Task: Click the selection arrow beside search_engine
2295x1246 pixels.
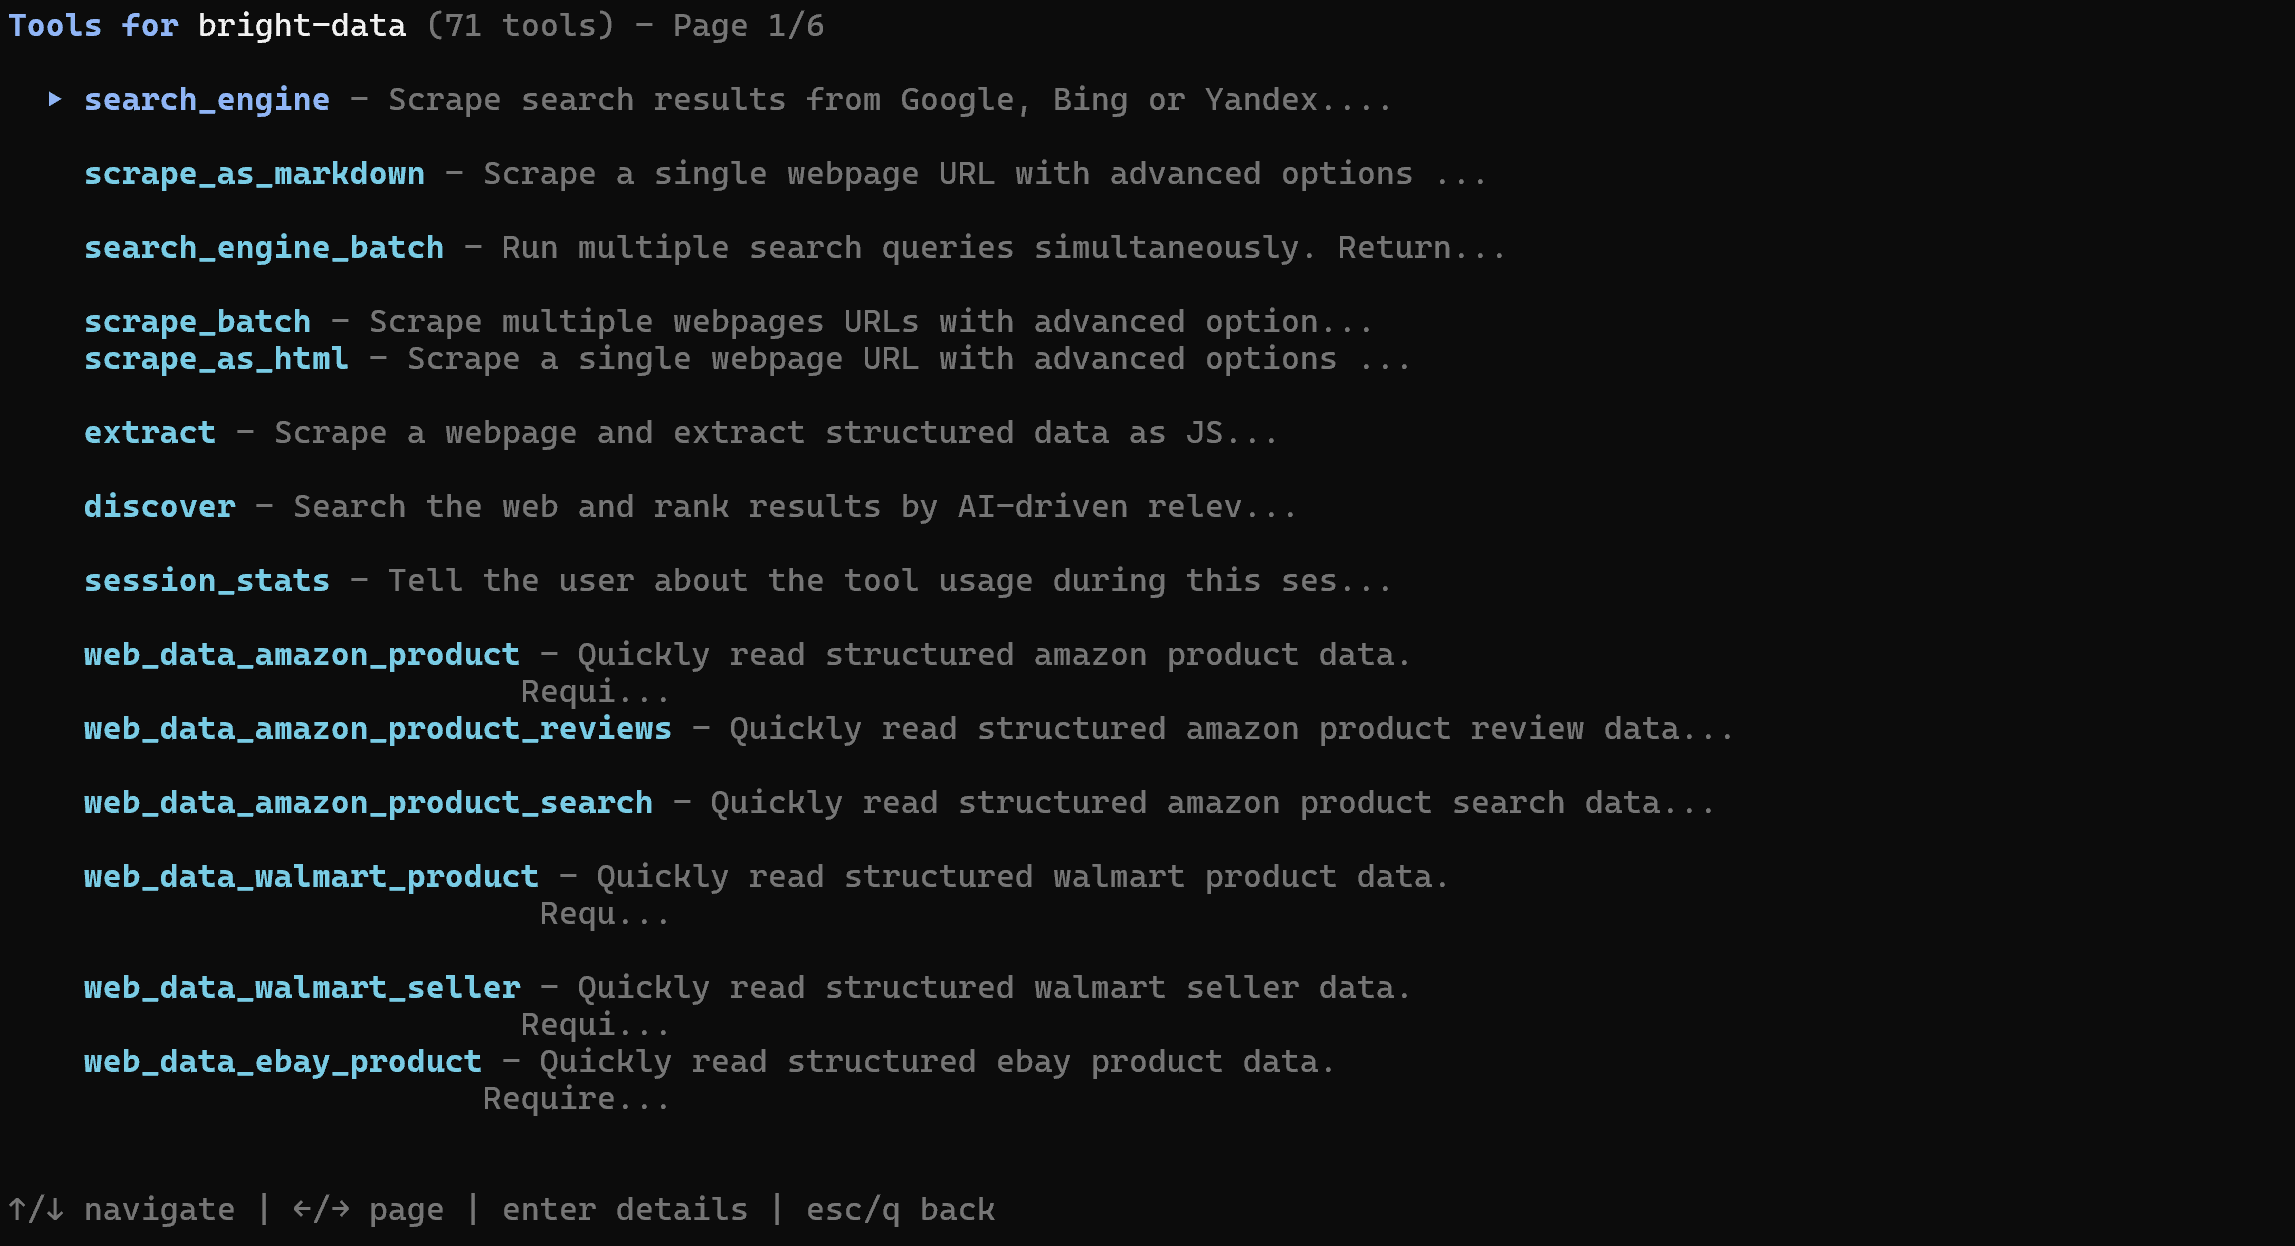Action: pos(55,99)
